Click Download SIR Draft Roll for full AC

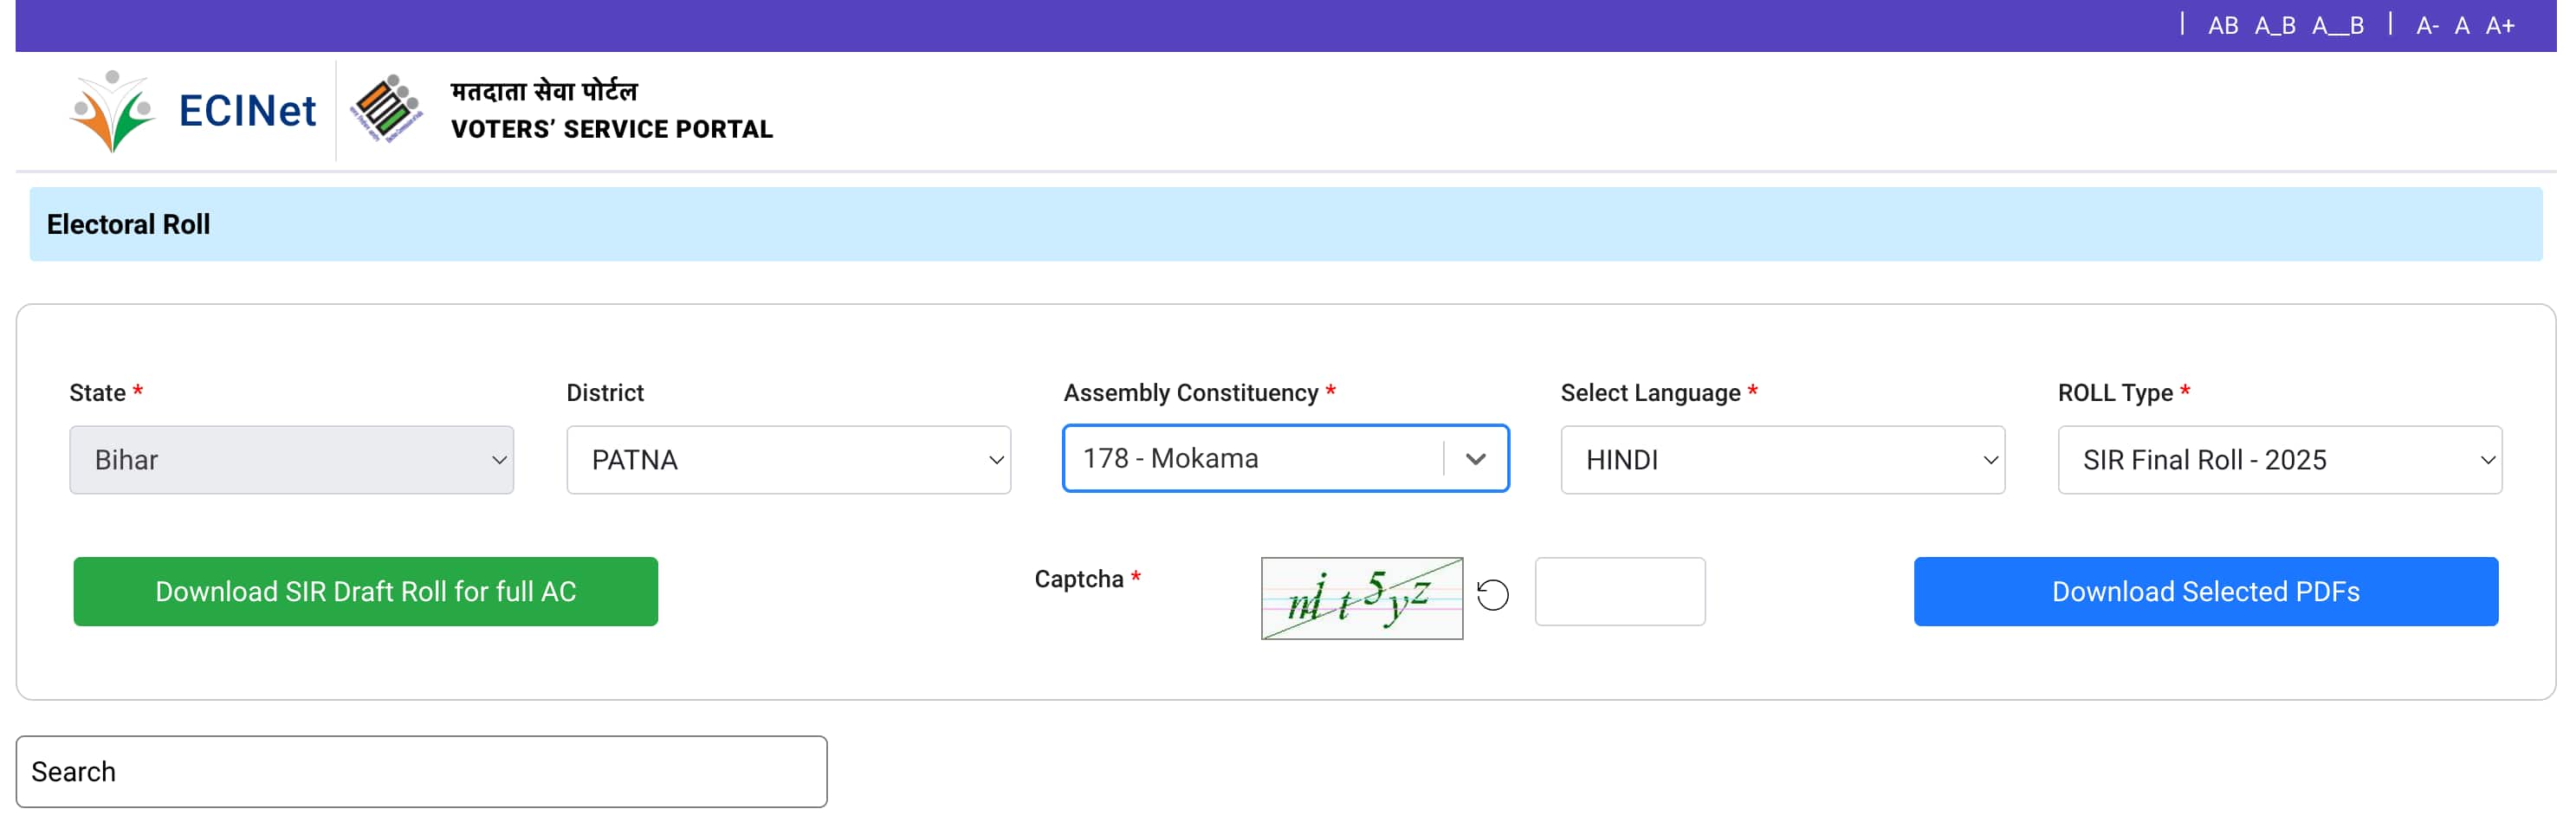point(365,591)
